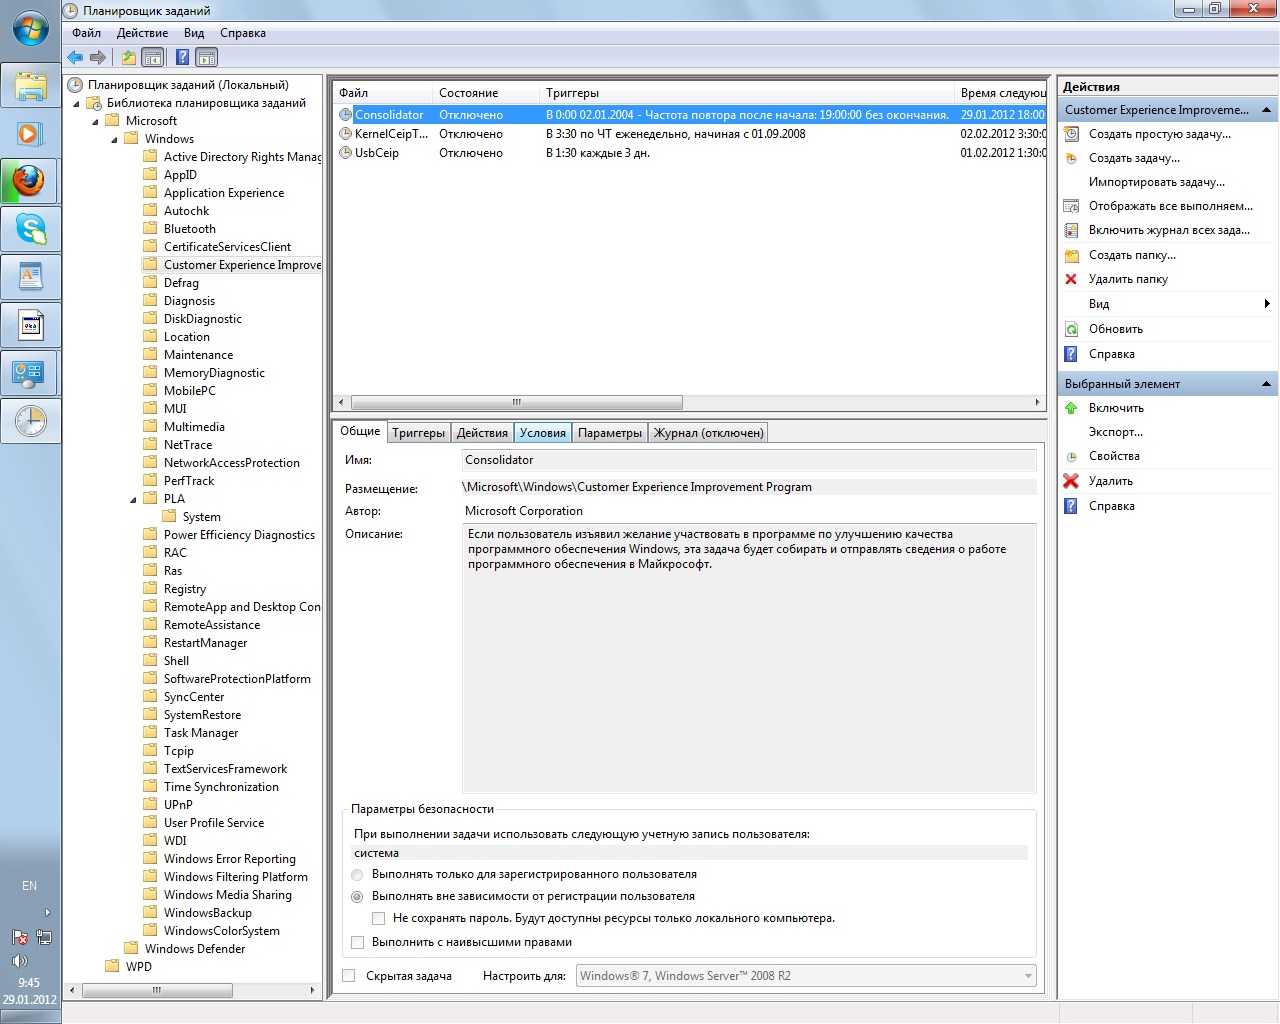Viewport: 1280px width, 1024px height.
Task: Collapse the Customer Experience actions section
Action: pos(1266,110)
